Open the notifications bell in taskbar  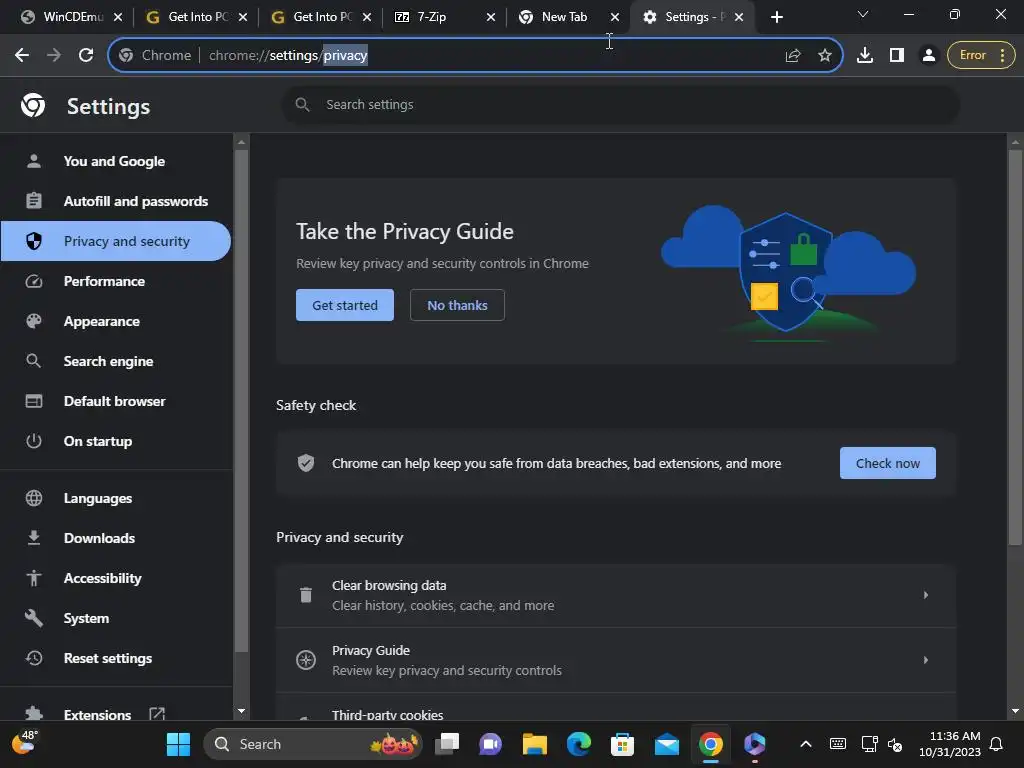point(997,744)
